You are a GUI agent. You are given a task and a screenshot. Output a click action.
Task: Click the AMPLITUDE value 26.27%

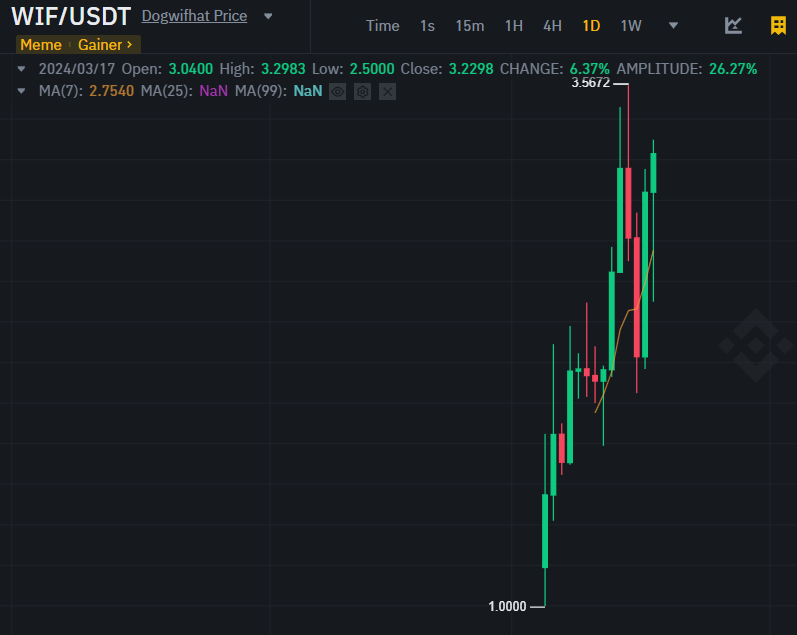(x=733, y=69)
